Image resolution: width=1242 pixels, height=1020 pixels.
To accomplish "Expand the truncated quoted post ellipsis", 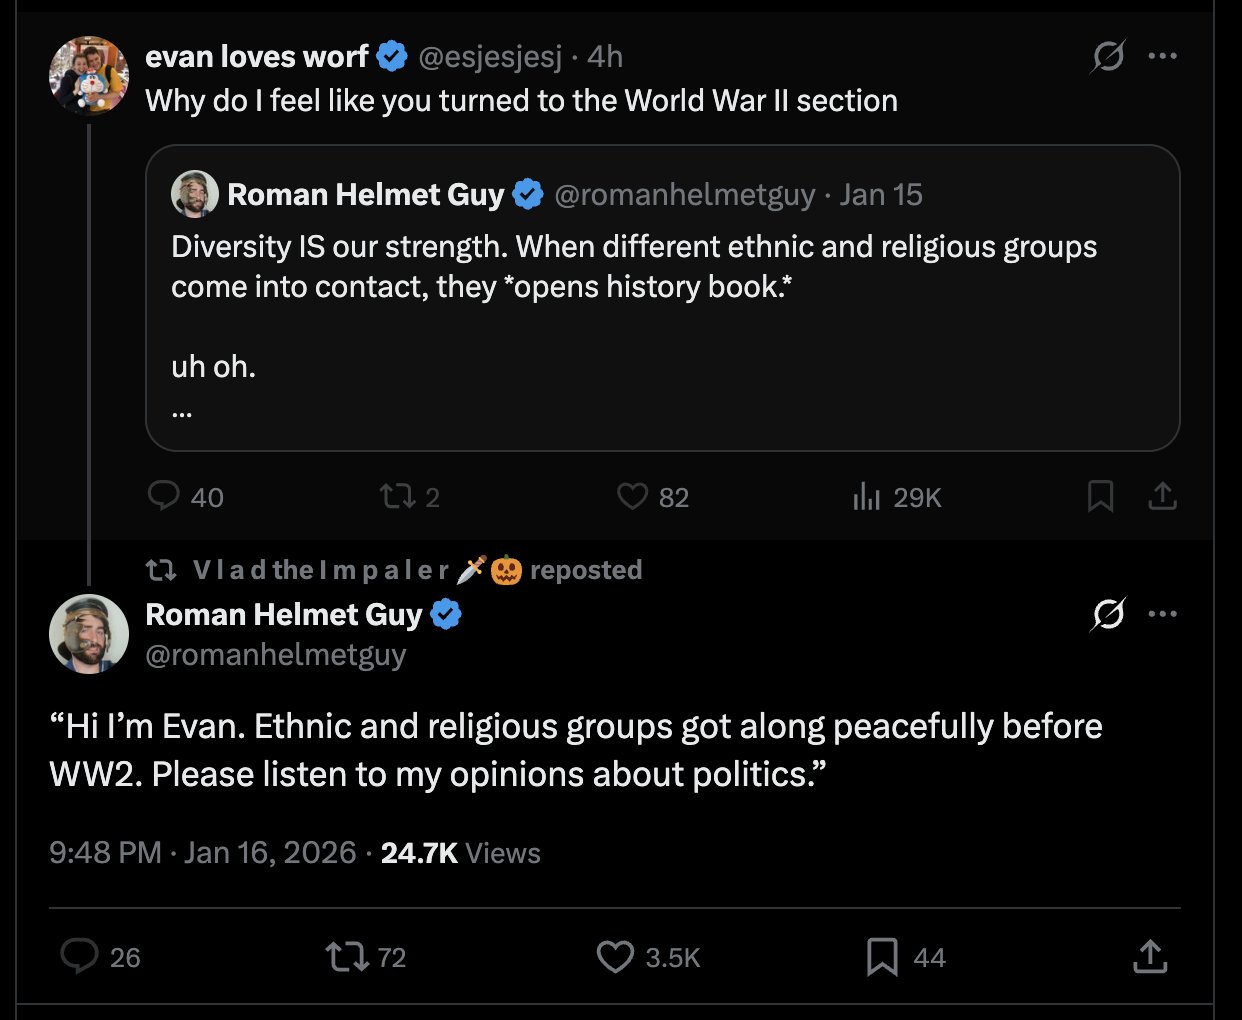I will 181,412.
